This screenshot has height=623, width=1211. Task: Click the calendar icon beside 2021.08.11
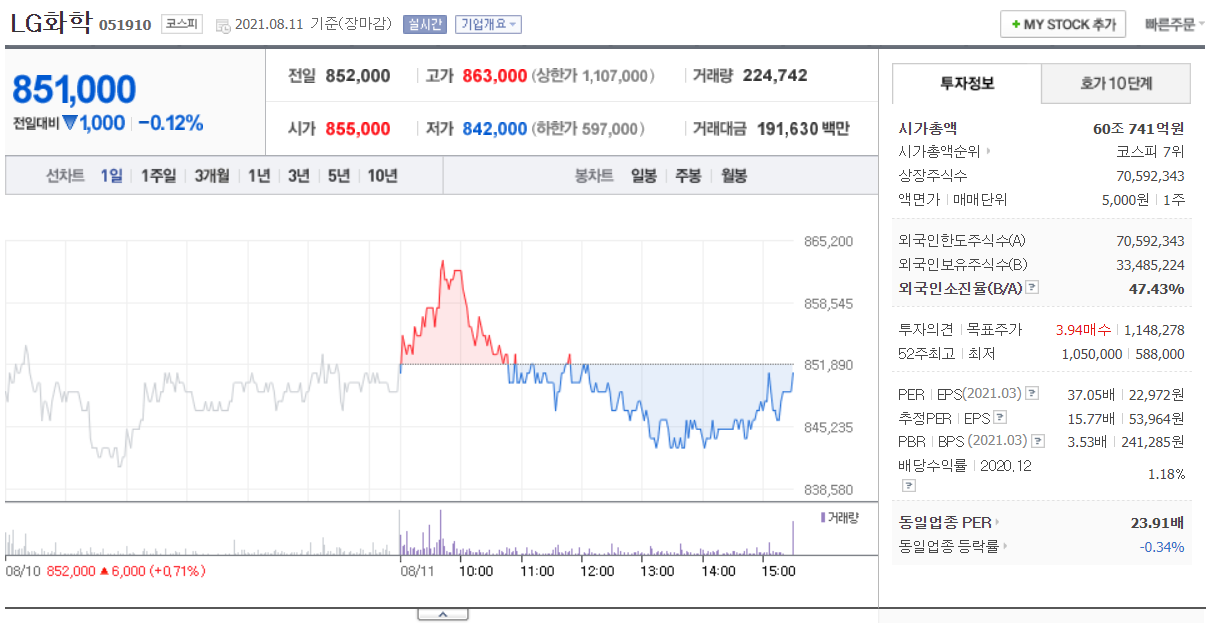point(222,25)
